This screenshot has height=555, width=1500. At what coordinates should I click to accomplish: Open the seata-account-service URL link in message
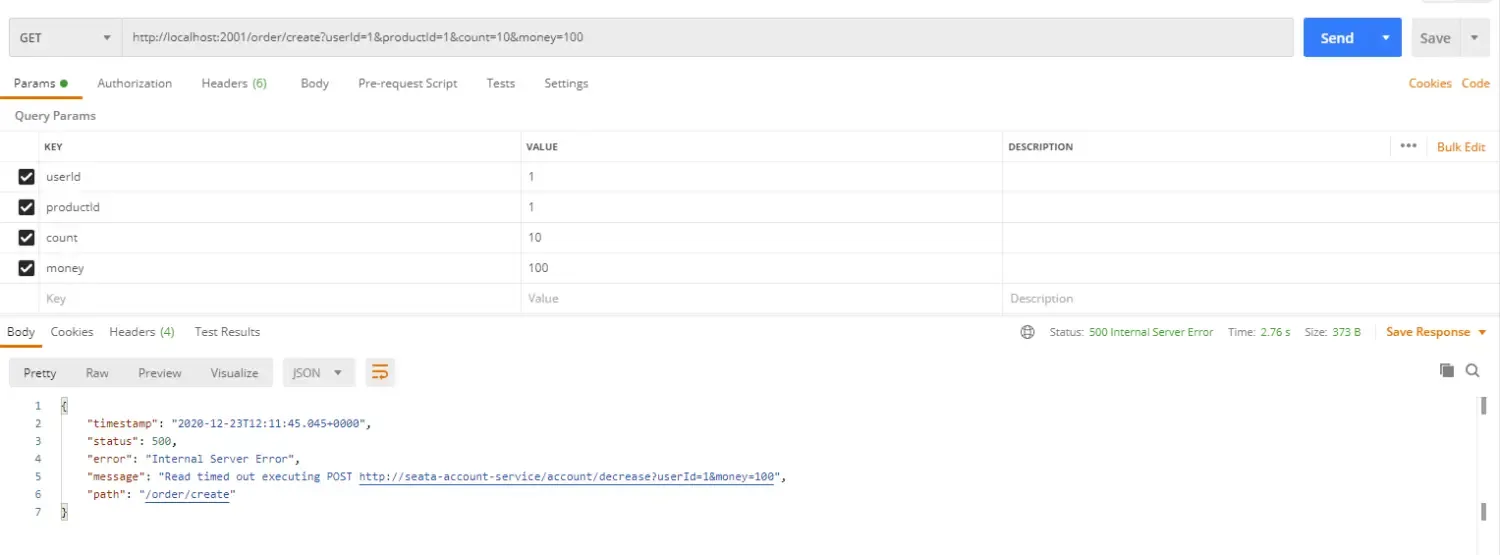(x=567, y=477)
